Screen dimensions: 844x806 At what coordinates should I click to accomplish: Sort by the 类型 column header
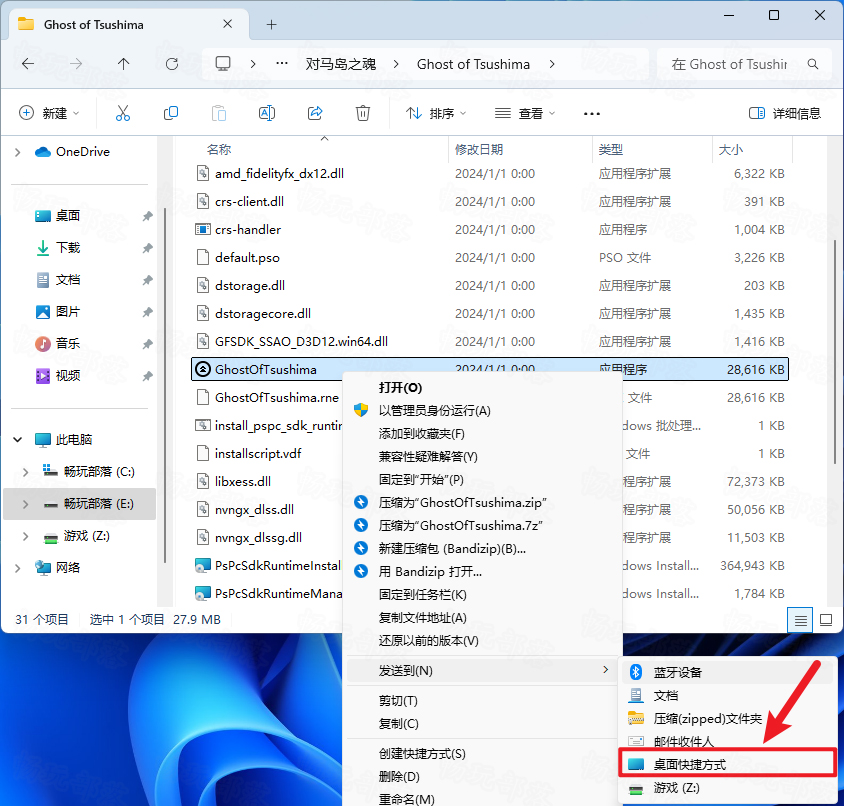pos(610,150)
